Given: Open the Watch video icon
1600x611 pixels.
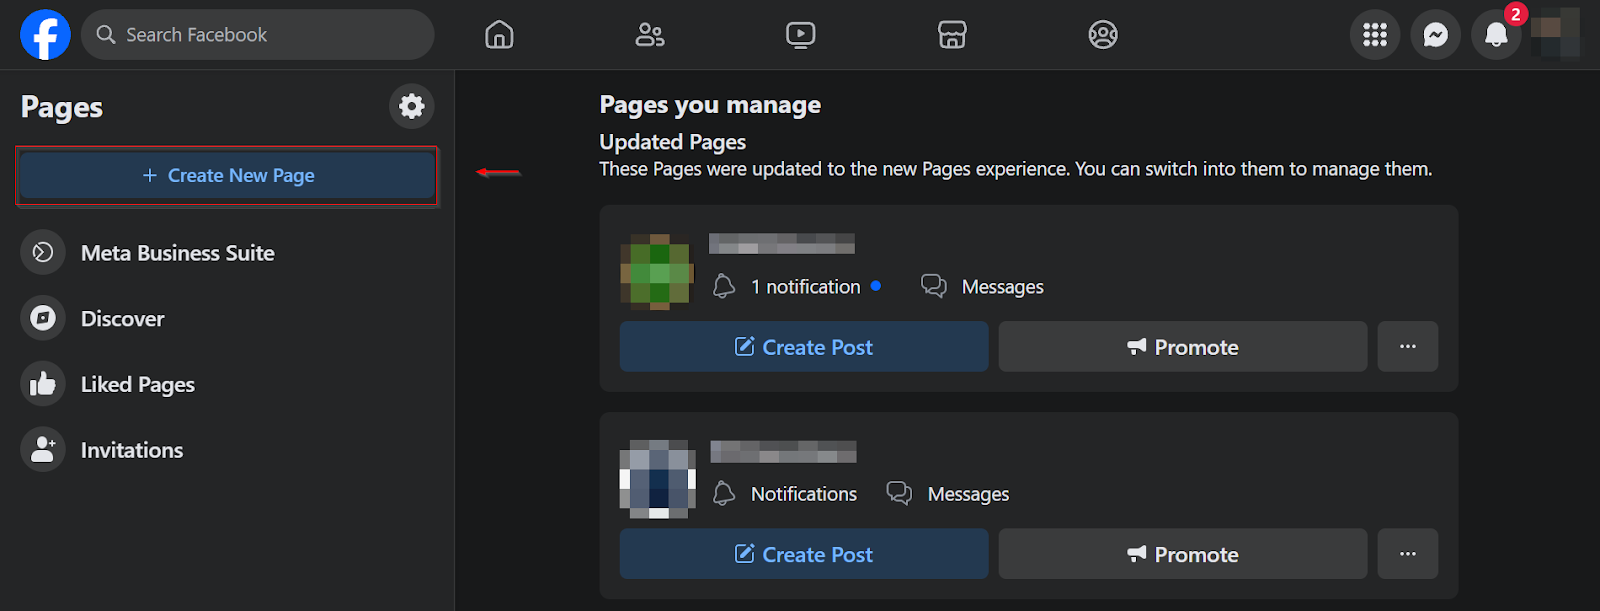Looking at the screenshot, I should 801,35.
